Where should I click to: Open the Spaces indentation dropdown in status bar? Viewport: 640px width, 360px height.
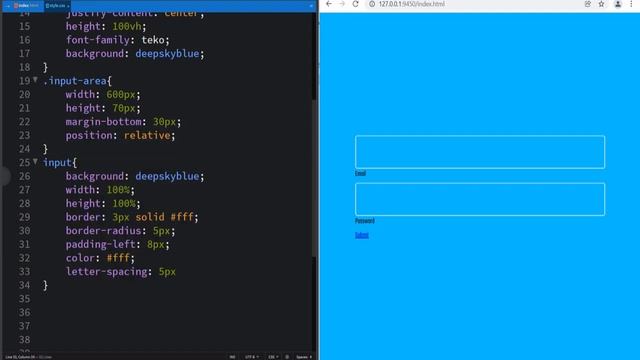304,357
